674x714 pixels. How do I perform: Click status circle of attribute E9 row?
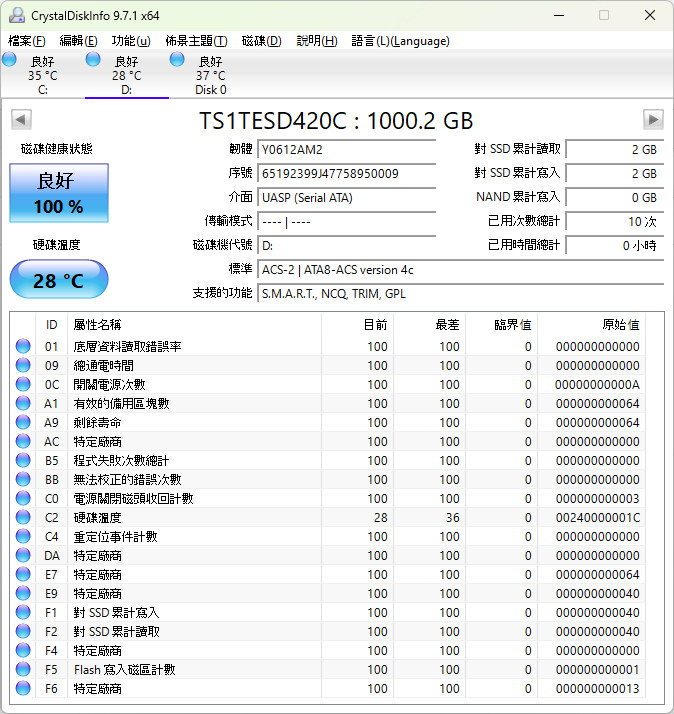23,593
